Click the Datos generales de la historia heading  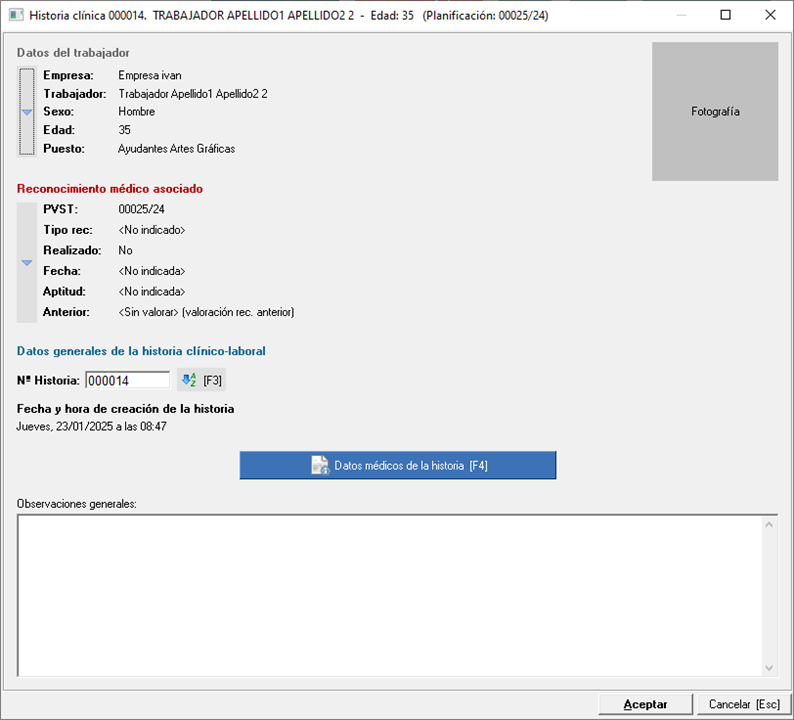[x=141, y=351]
